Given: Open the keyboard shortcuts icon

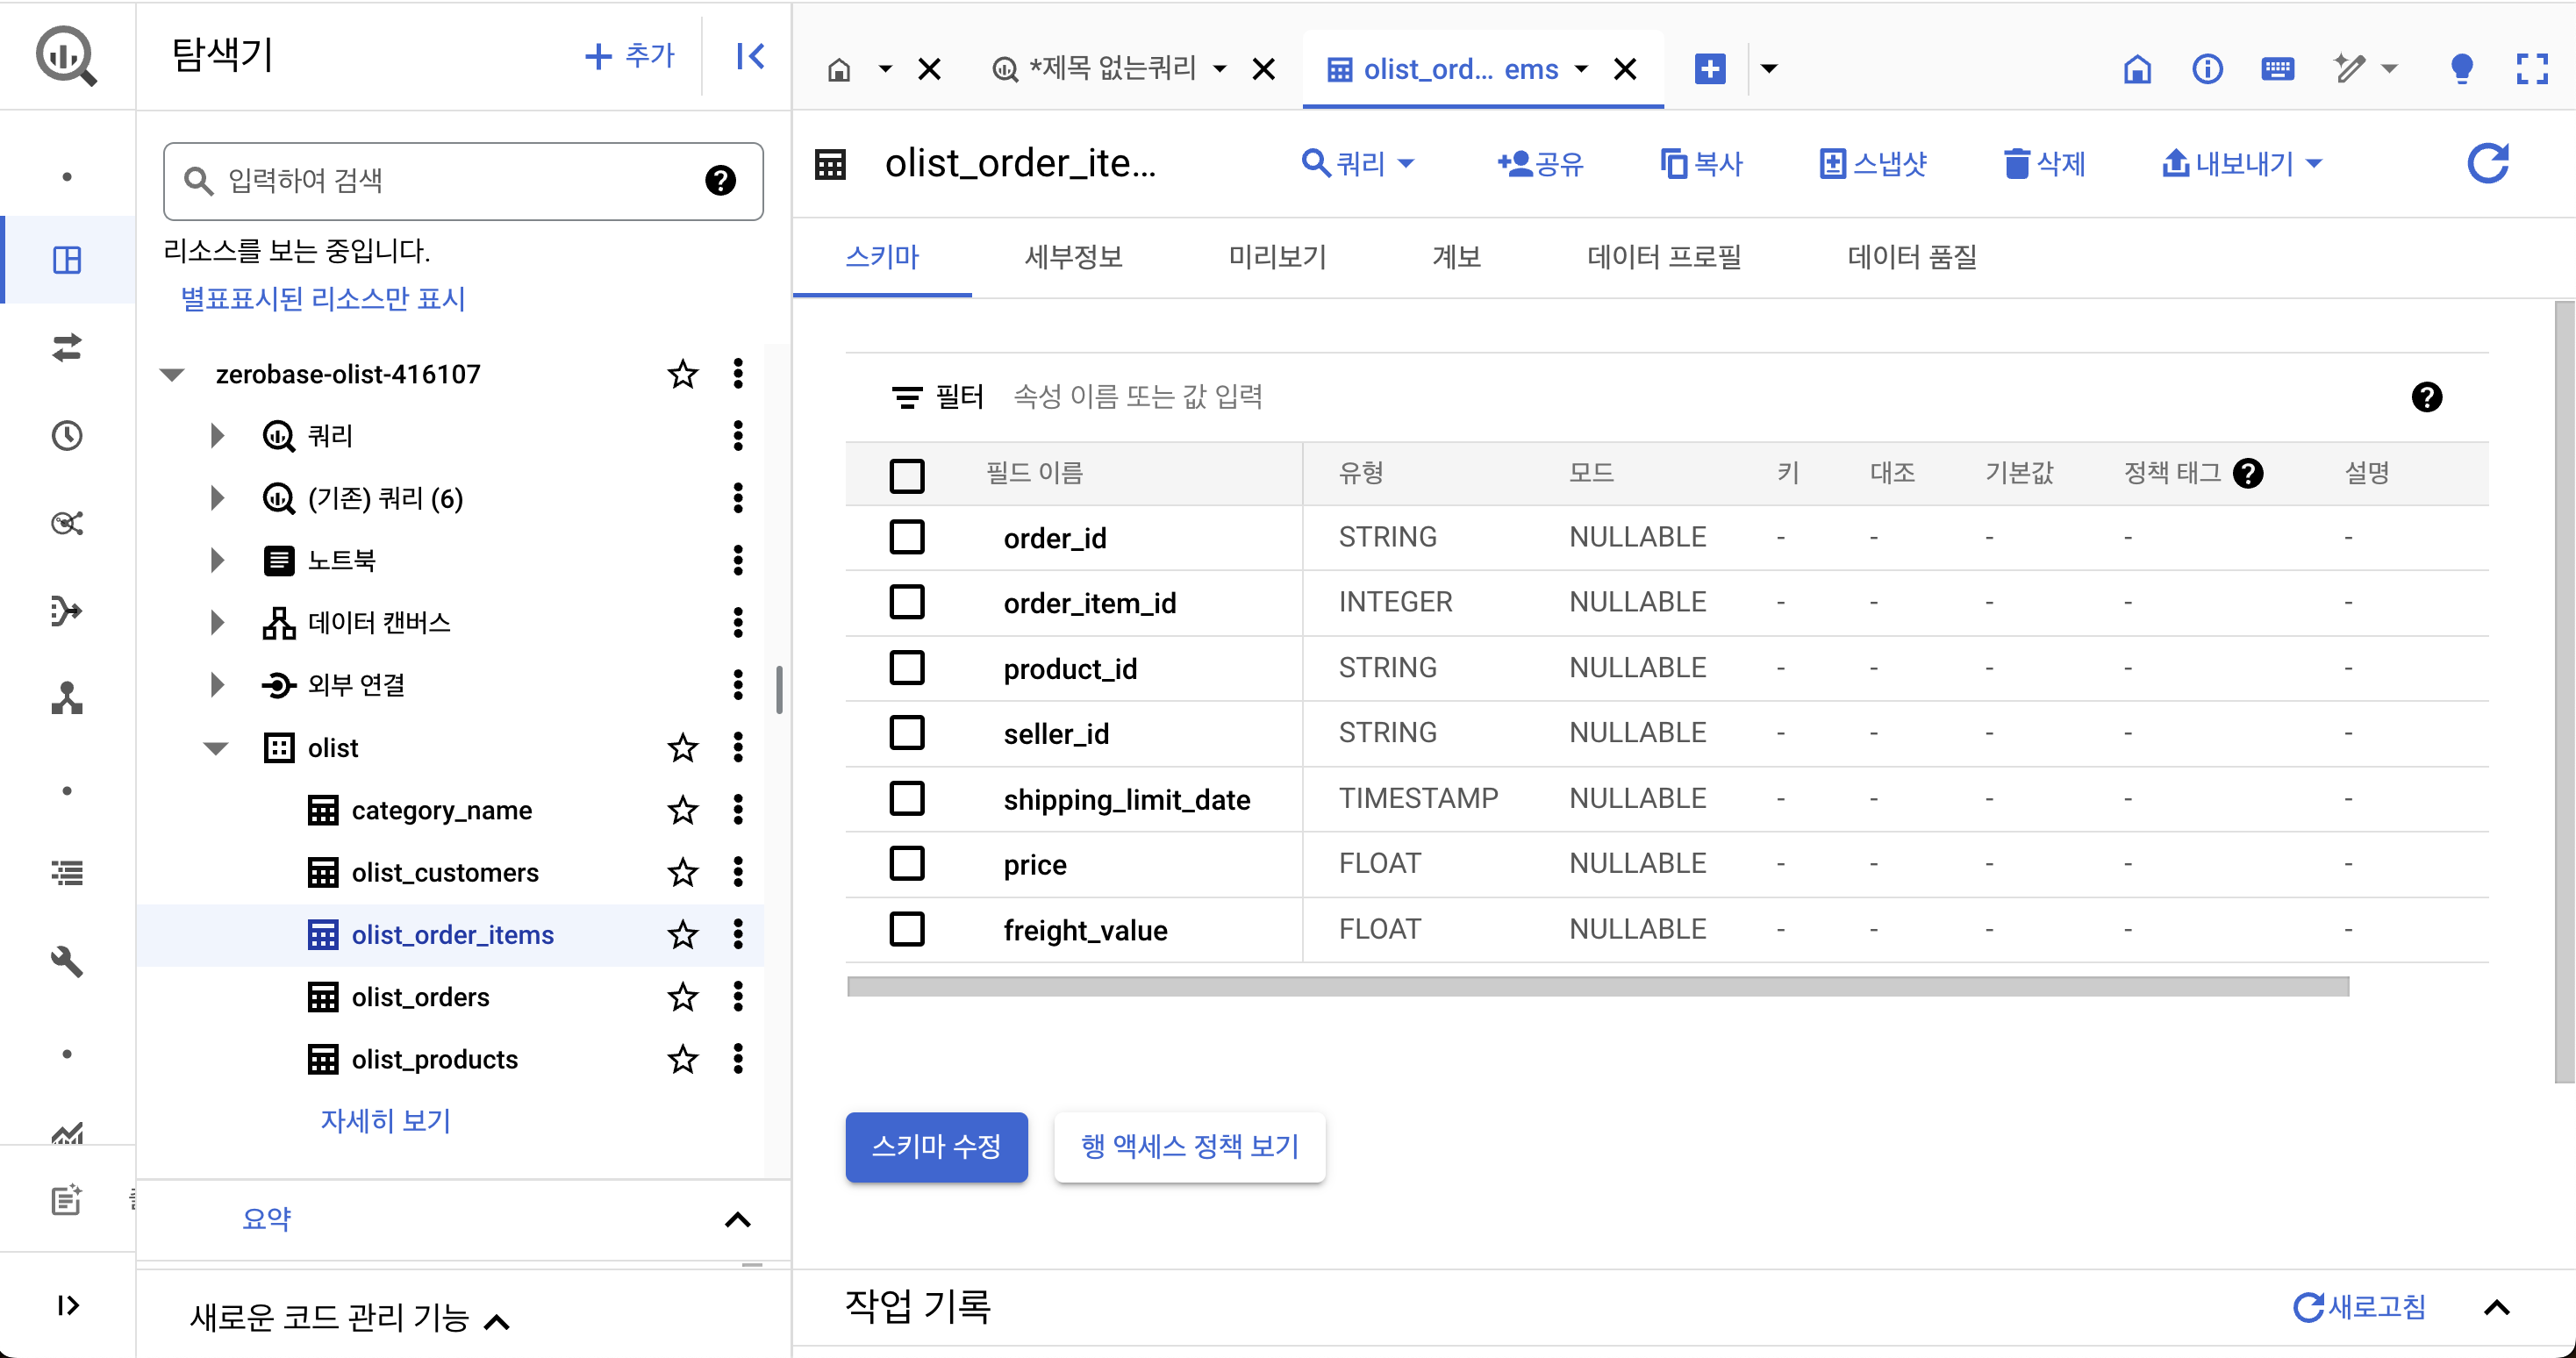Looking at the screenshot, I should 2277,69.
